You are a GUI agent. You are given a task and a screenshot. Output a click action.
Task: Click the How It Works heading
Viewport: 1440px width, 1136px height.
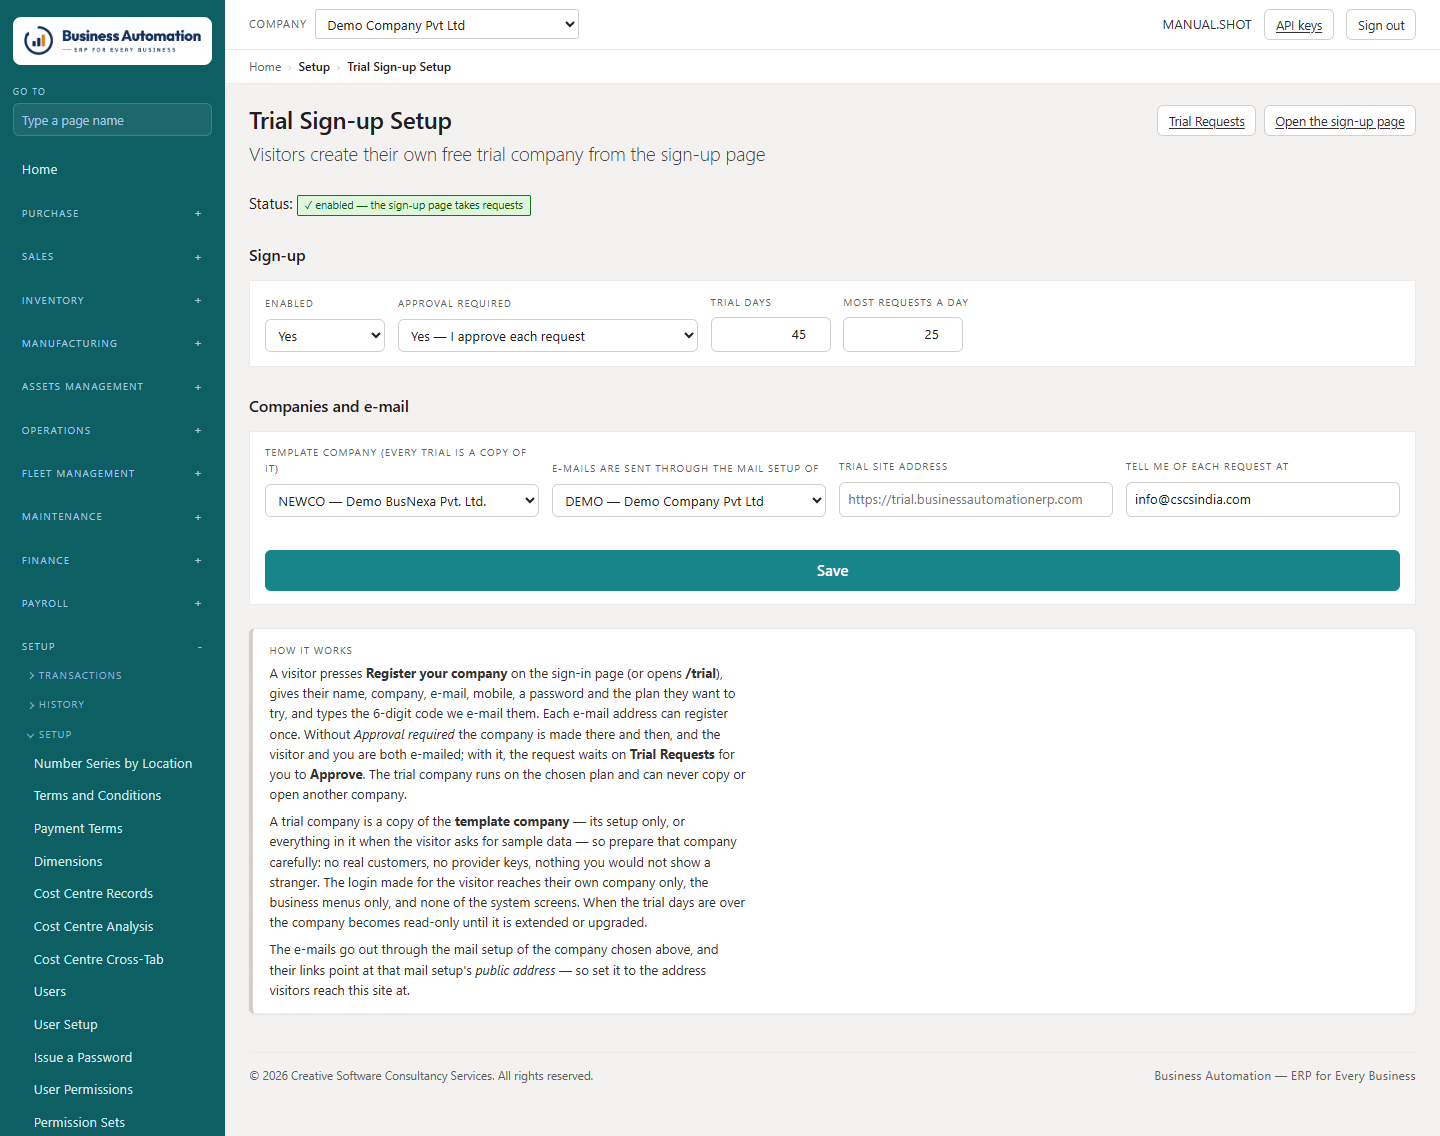point(311,651)
